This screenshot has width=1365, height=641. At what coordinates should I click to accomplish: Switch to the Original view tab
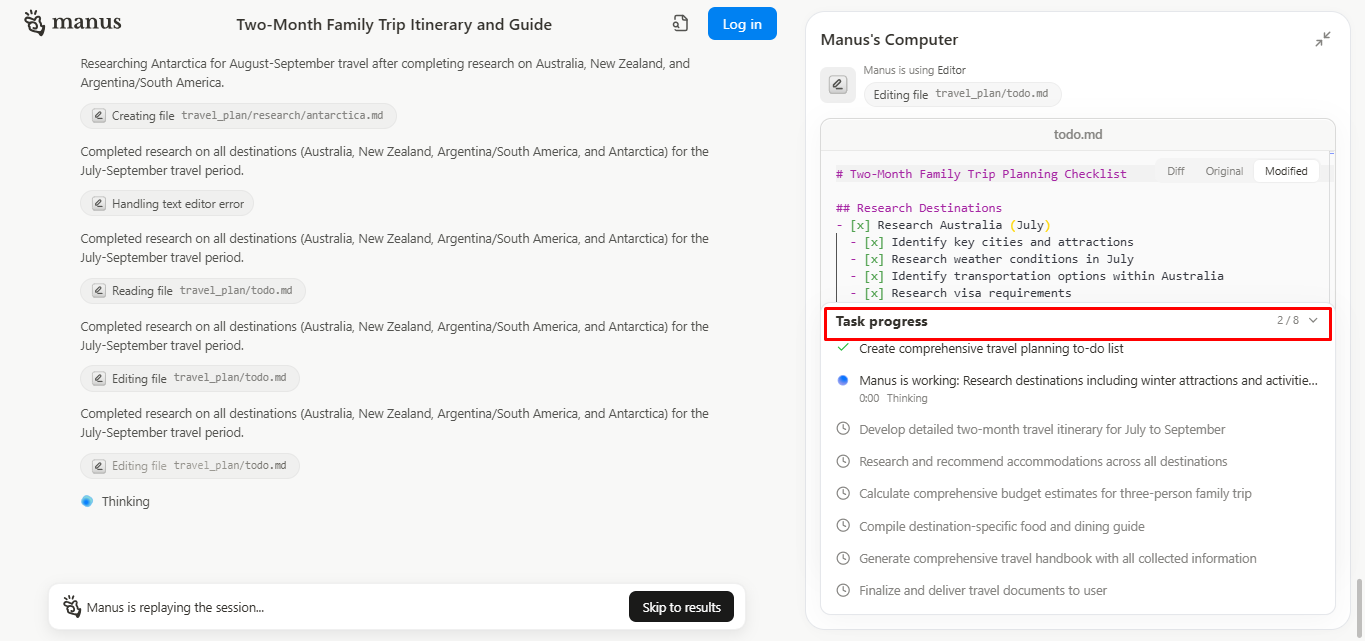[x=1224, y=171]
